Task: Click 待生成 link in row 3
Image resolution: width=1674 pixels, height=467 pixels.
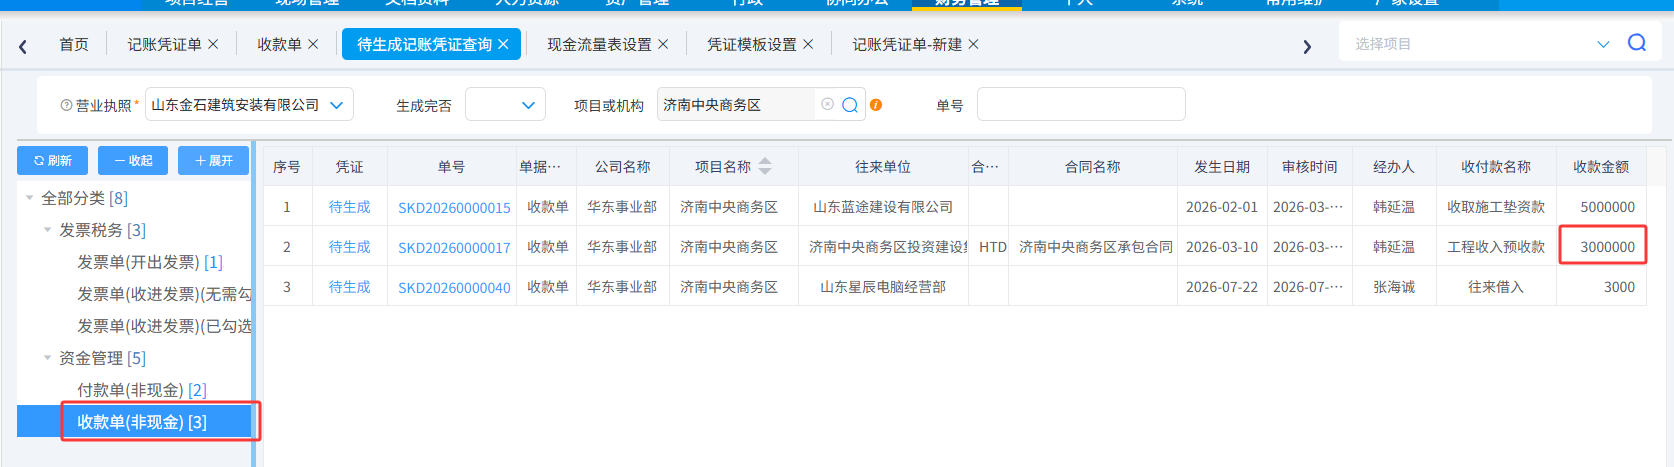Action: pyautogui.click(x=350, y=287)
